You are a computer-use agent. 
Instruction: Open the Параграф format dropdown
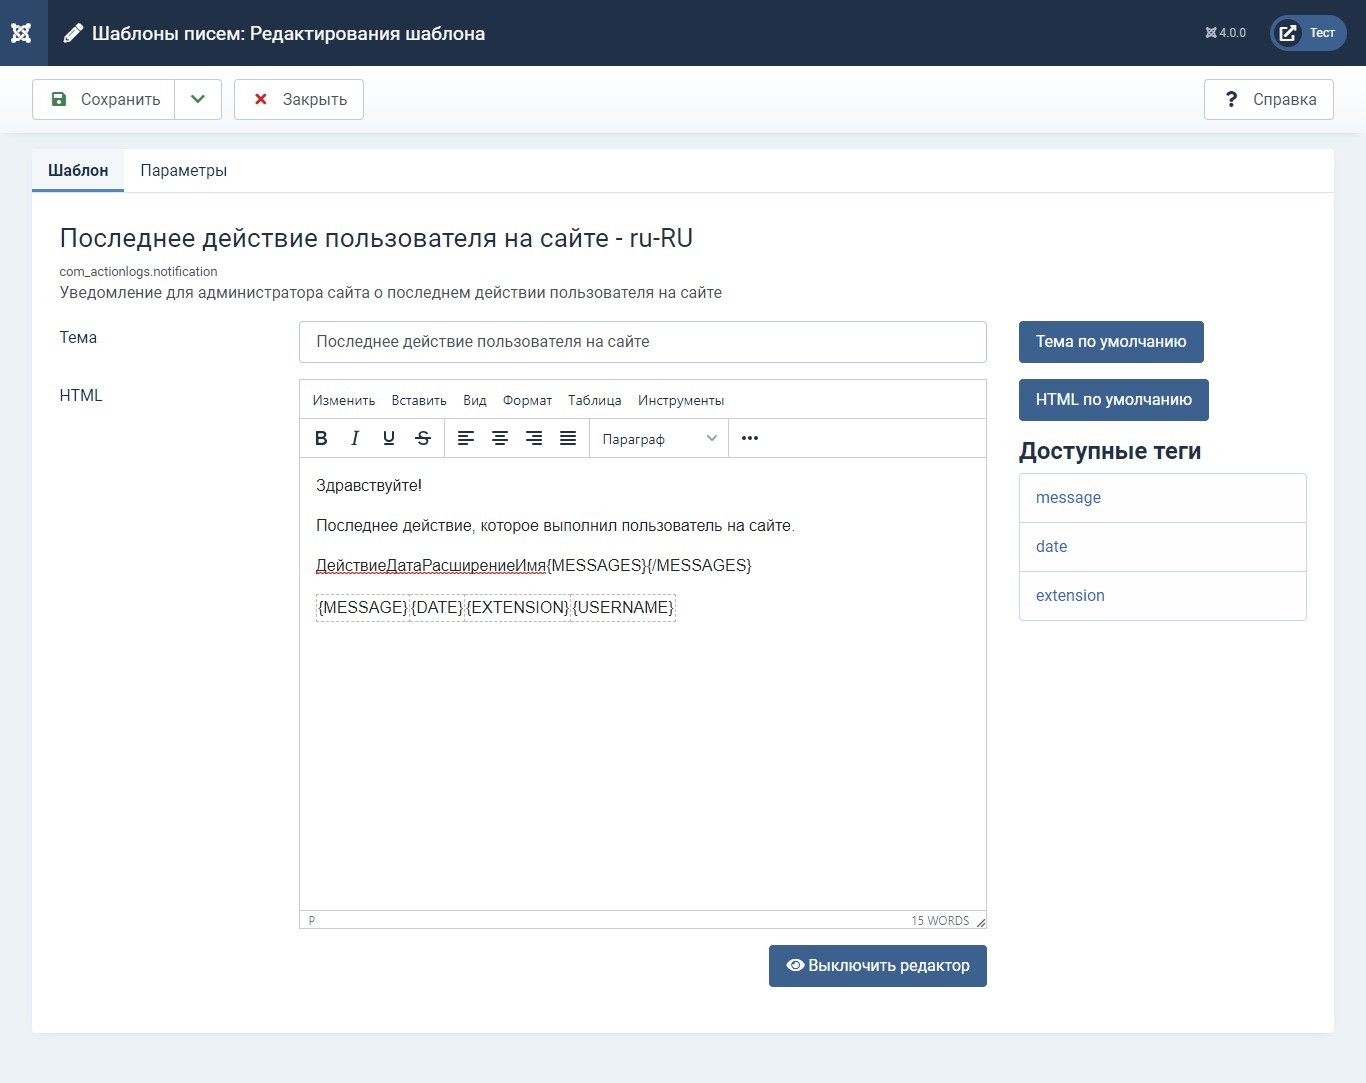pyautogui.click(x=660, y=439)
